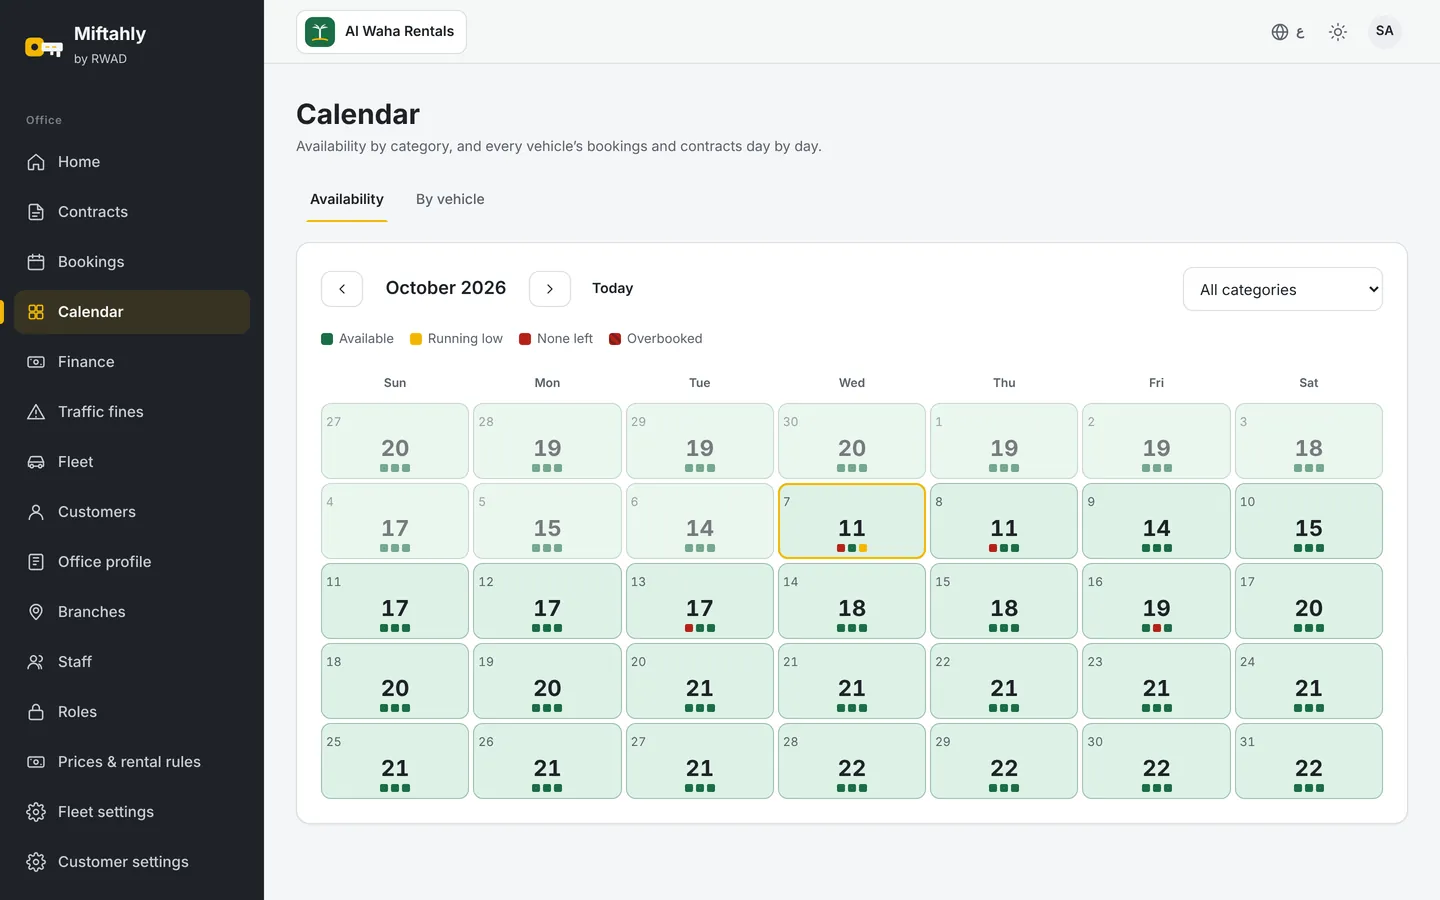Jump to Today in the calendar
Screen dimensions: 1440x900
pyautogui.click(x=612, y=288)
